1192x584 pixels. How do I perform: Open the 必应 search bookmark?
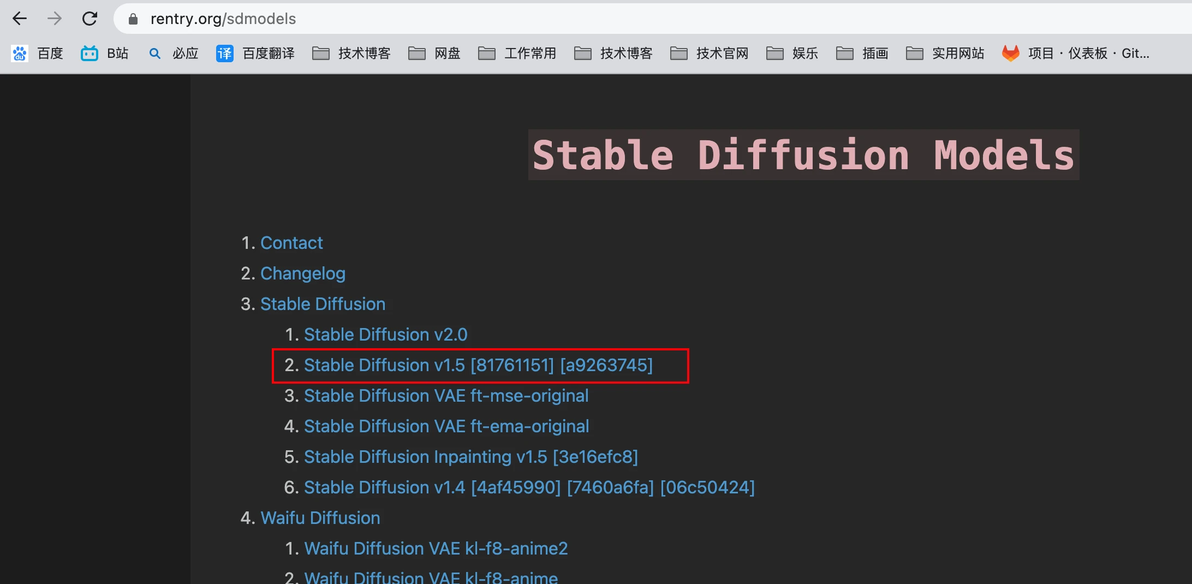coord(173,53)
